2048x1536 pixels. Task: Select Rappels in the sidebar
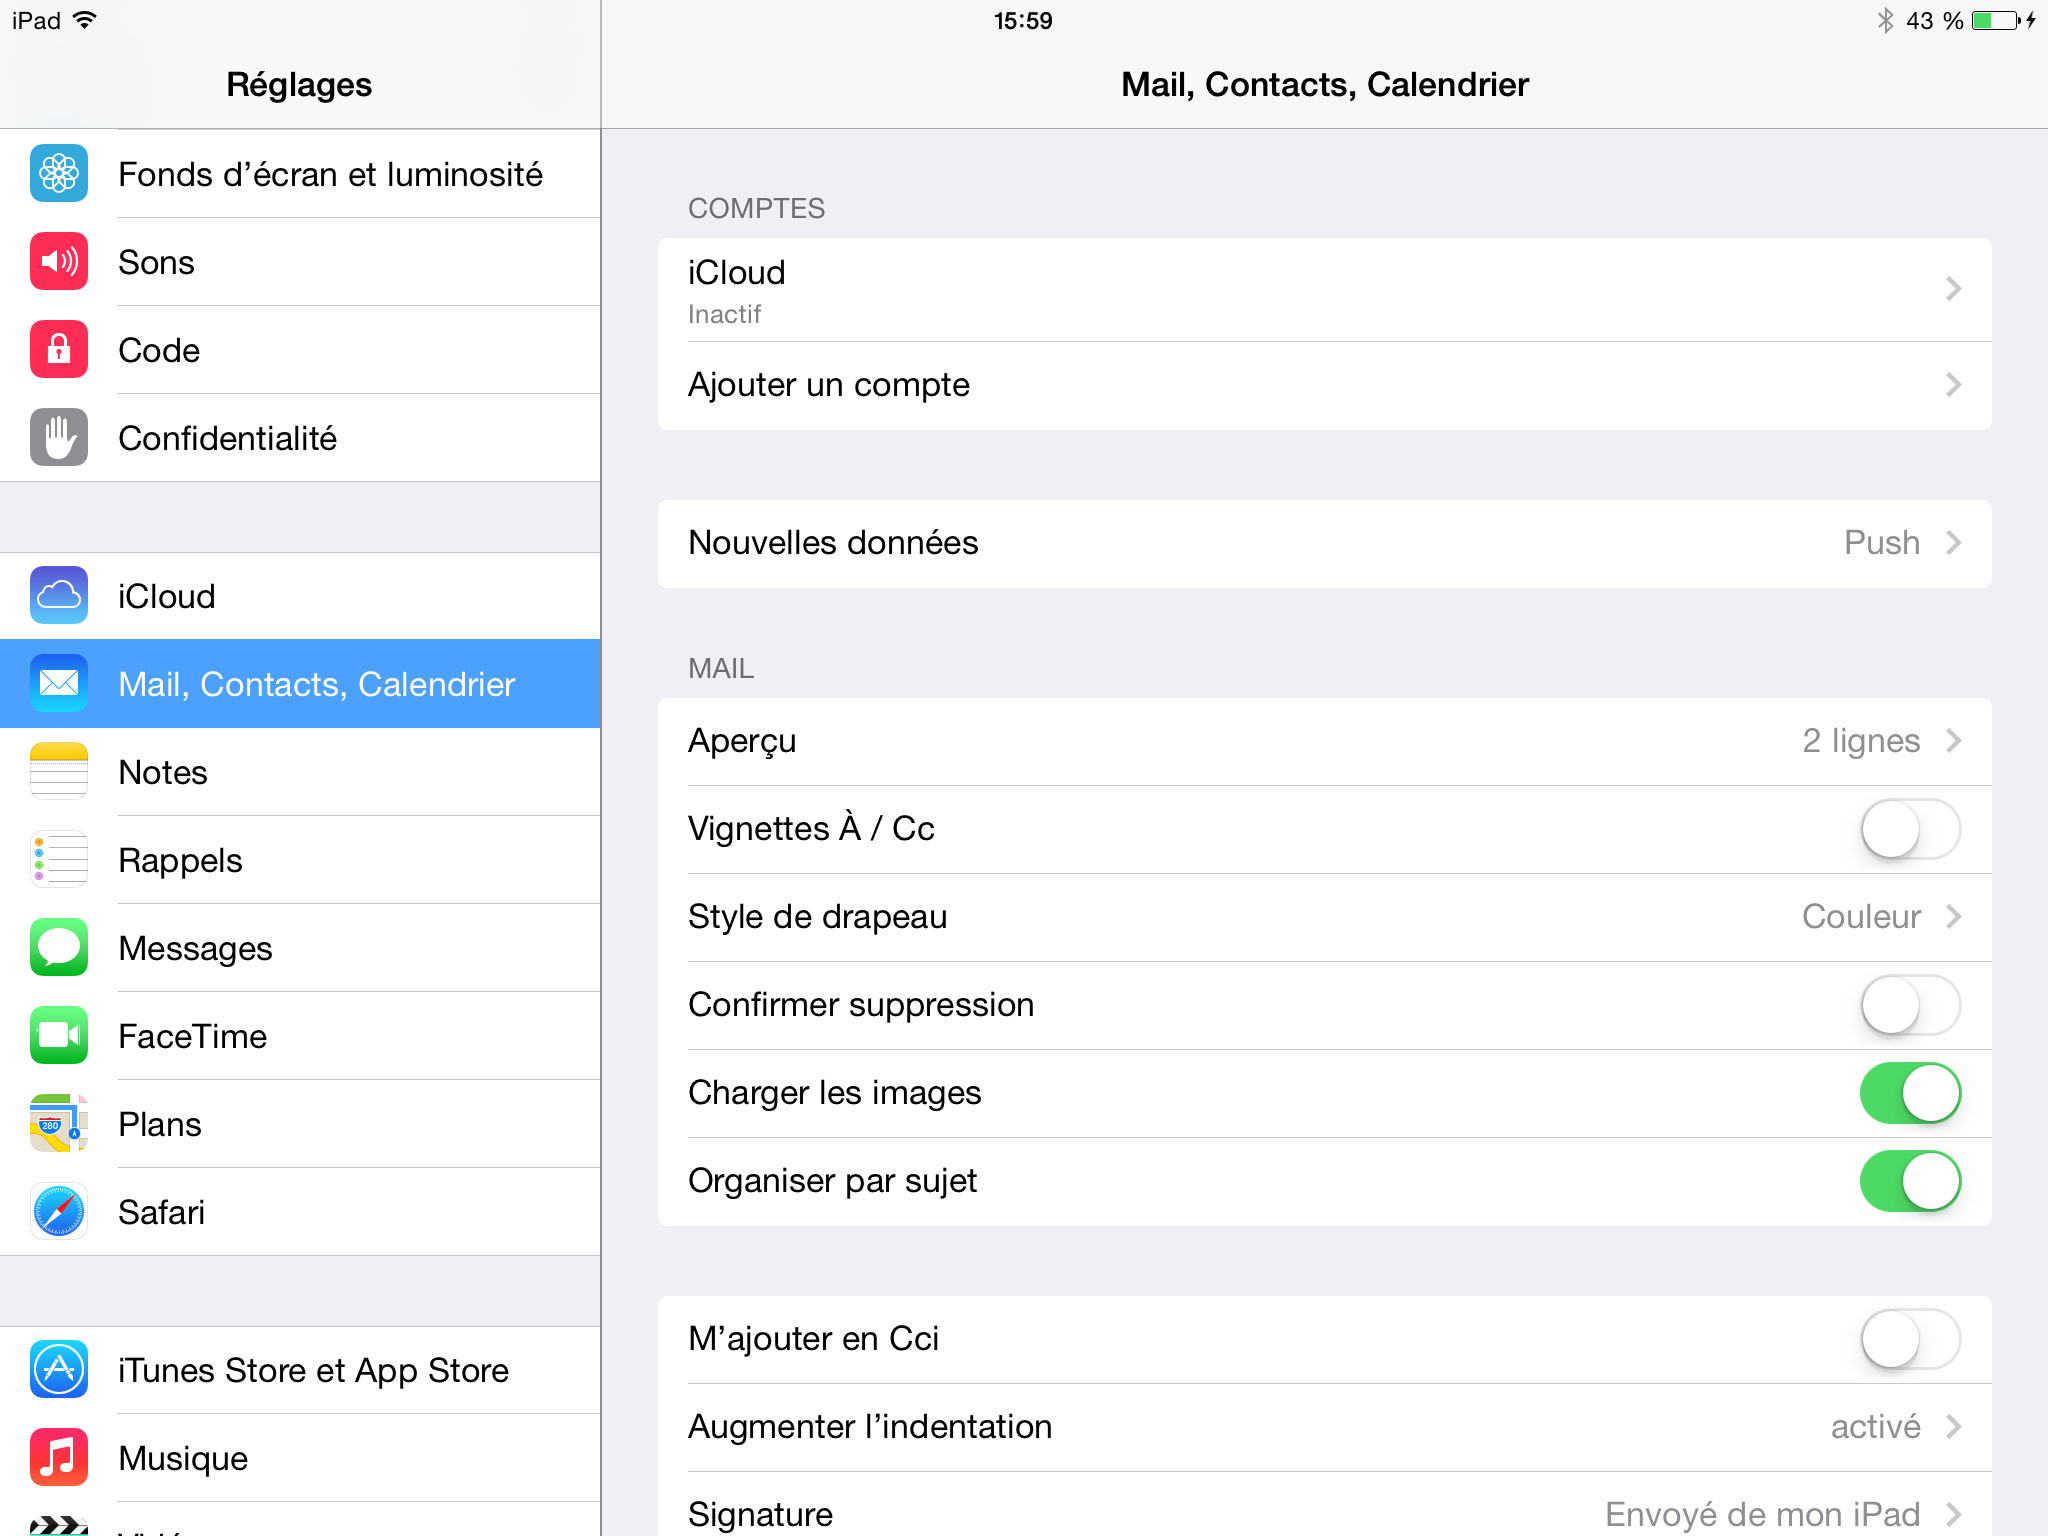[x=300, y=860]
